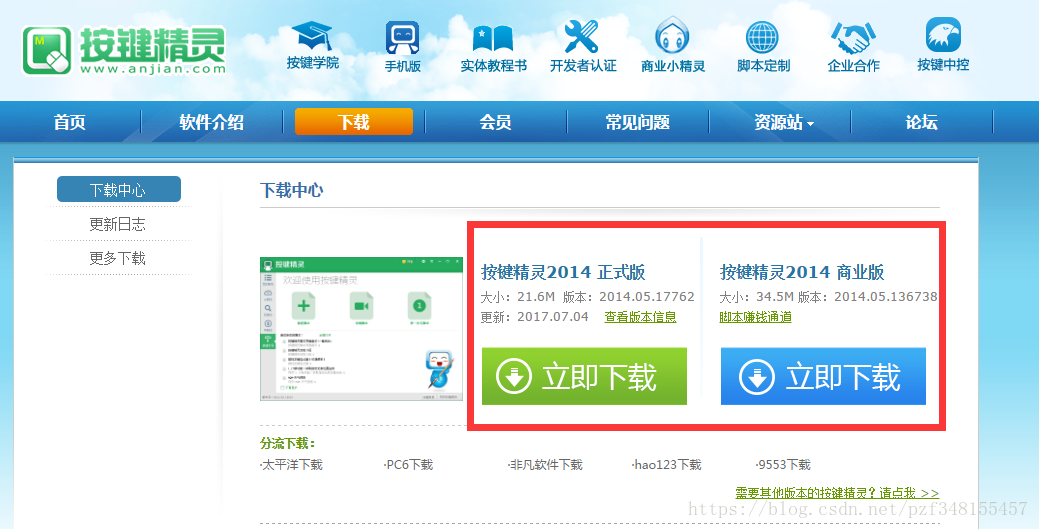Click 版本：2014.05.136738 text
Image resolution: width=1039 pixels, height=529 pixels.
[867, 296]
